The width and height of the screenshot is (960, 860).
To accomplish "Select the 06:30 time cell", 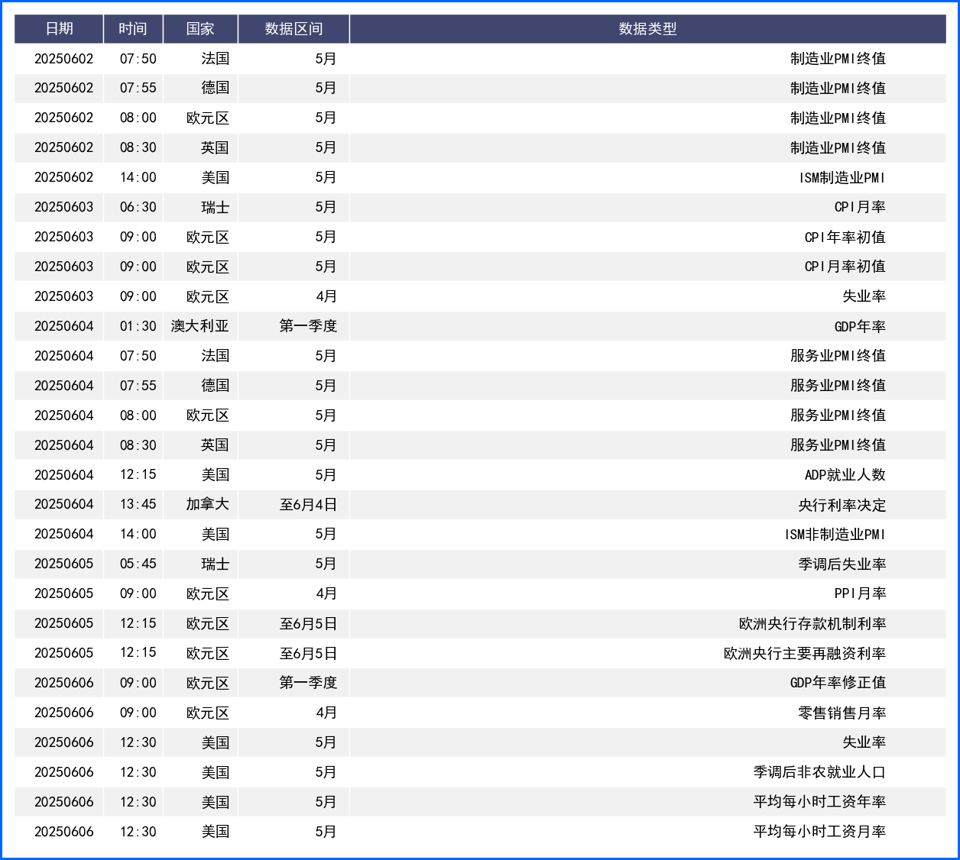I will [x=138, y=207].
